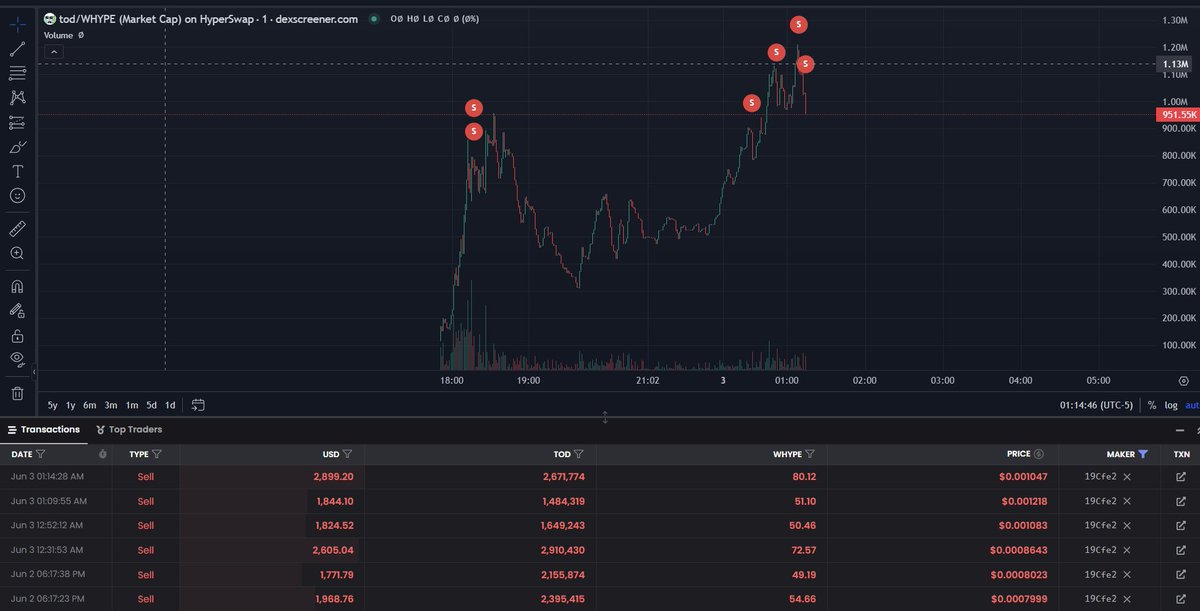This screenshot has height=611, width=1200.
Task: Click the $0.001218 price cell
Action: (x=1021, y=501)
